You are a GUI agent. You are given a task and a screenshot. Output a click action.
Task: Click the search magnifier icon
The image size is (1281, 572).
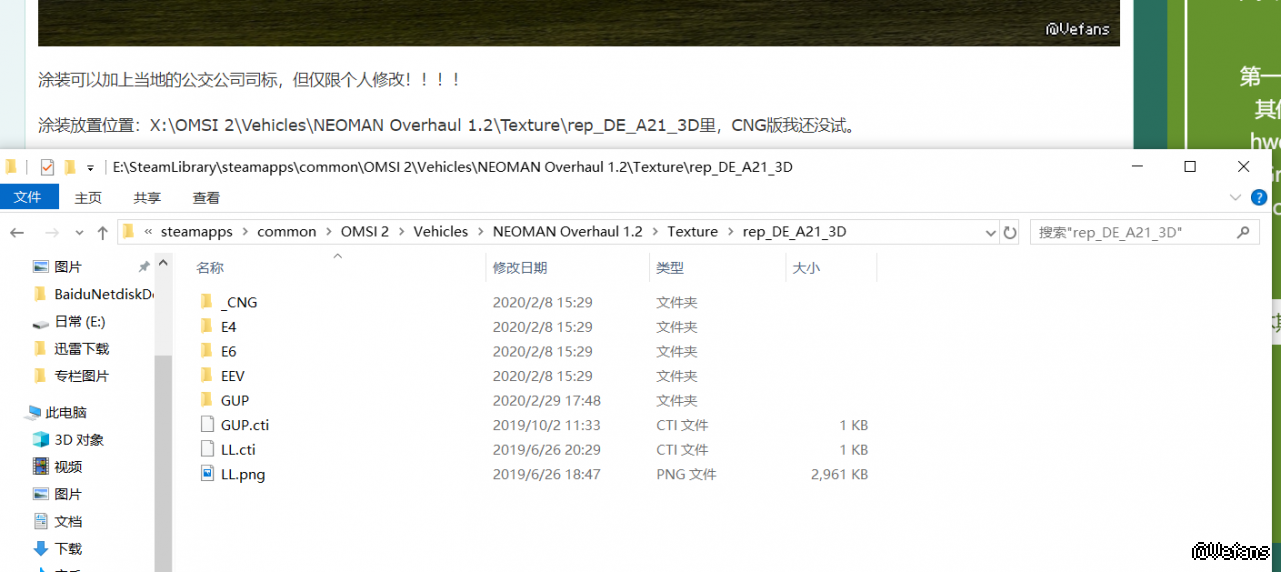click(x=1243, y=232)
